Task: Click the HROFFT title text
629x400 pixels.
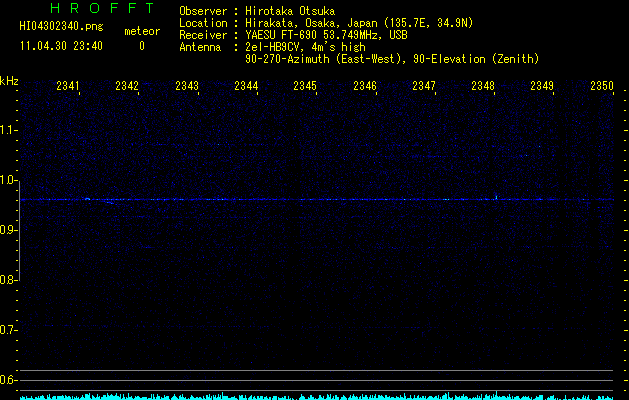Action: click(x=102, y=8)
